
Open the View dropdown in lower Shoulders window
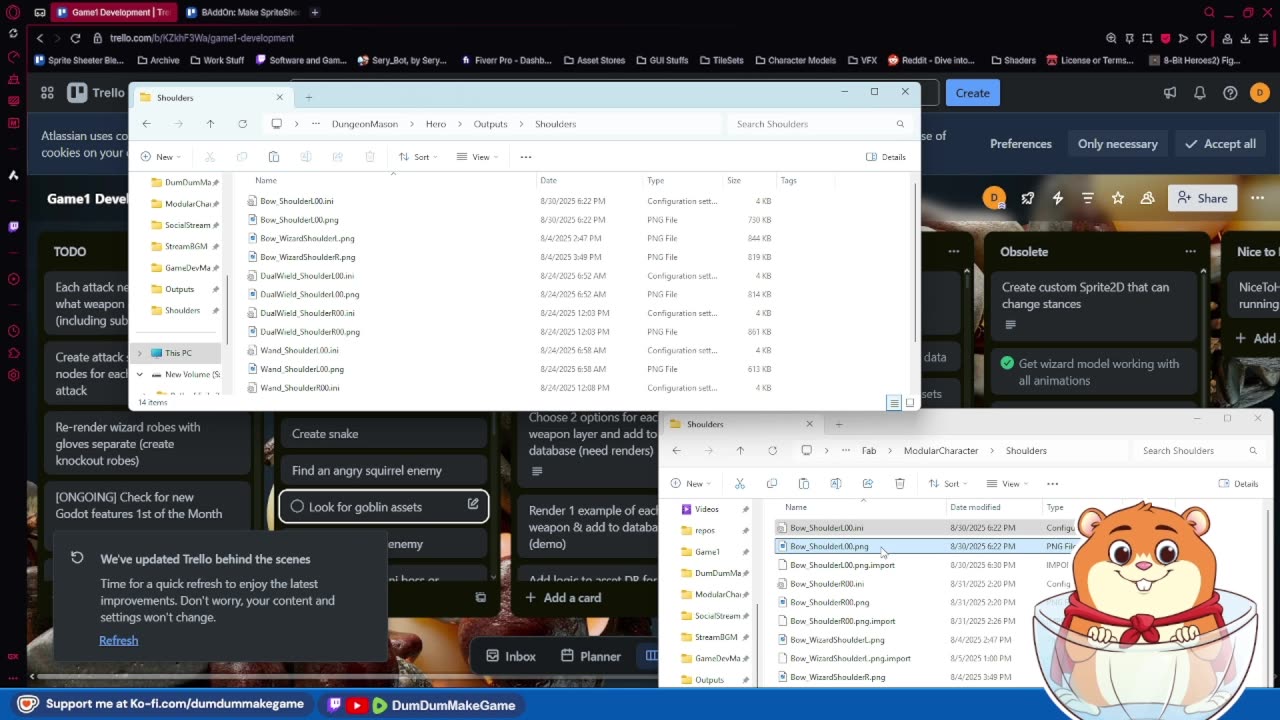(1008, 484)
